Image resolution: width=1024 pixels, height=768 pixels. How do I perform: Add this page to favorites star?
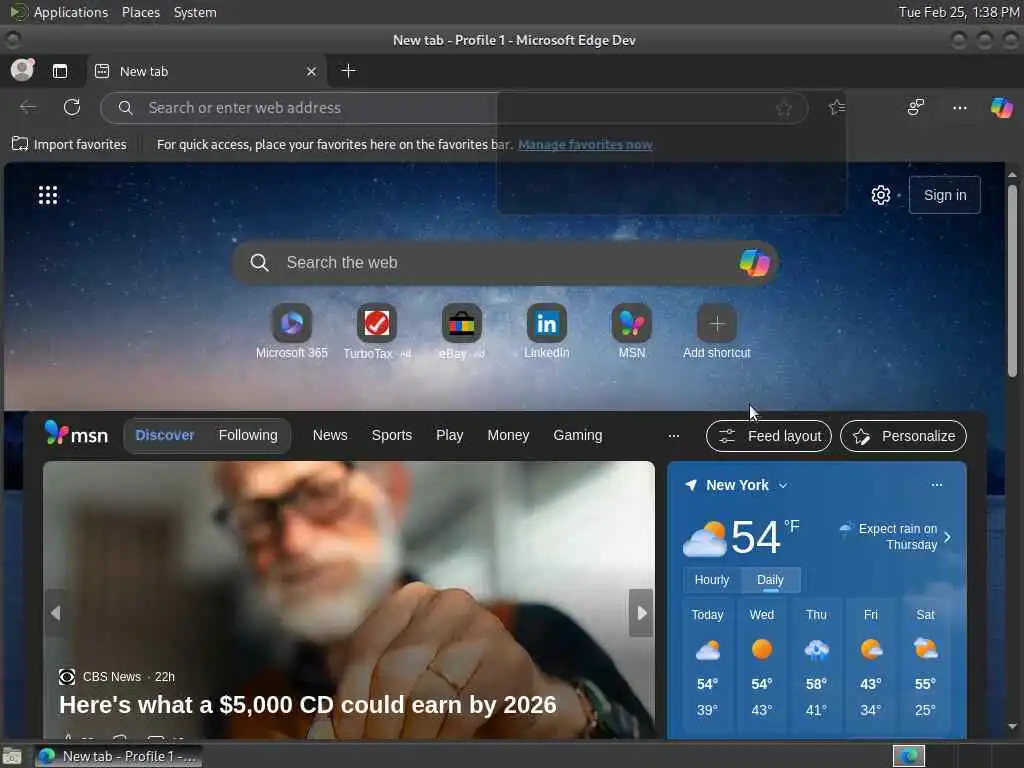pyautogui.click(x=784, y=108)
